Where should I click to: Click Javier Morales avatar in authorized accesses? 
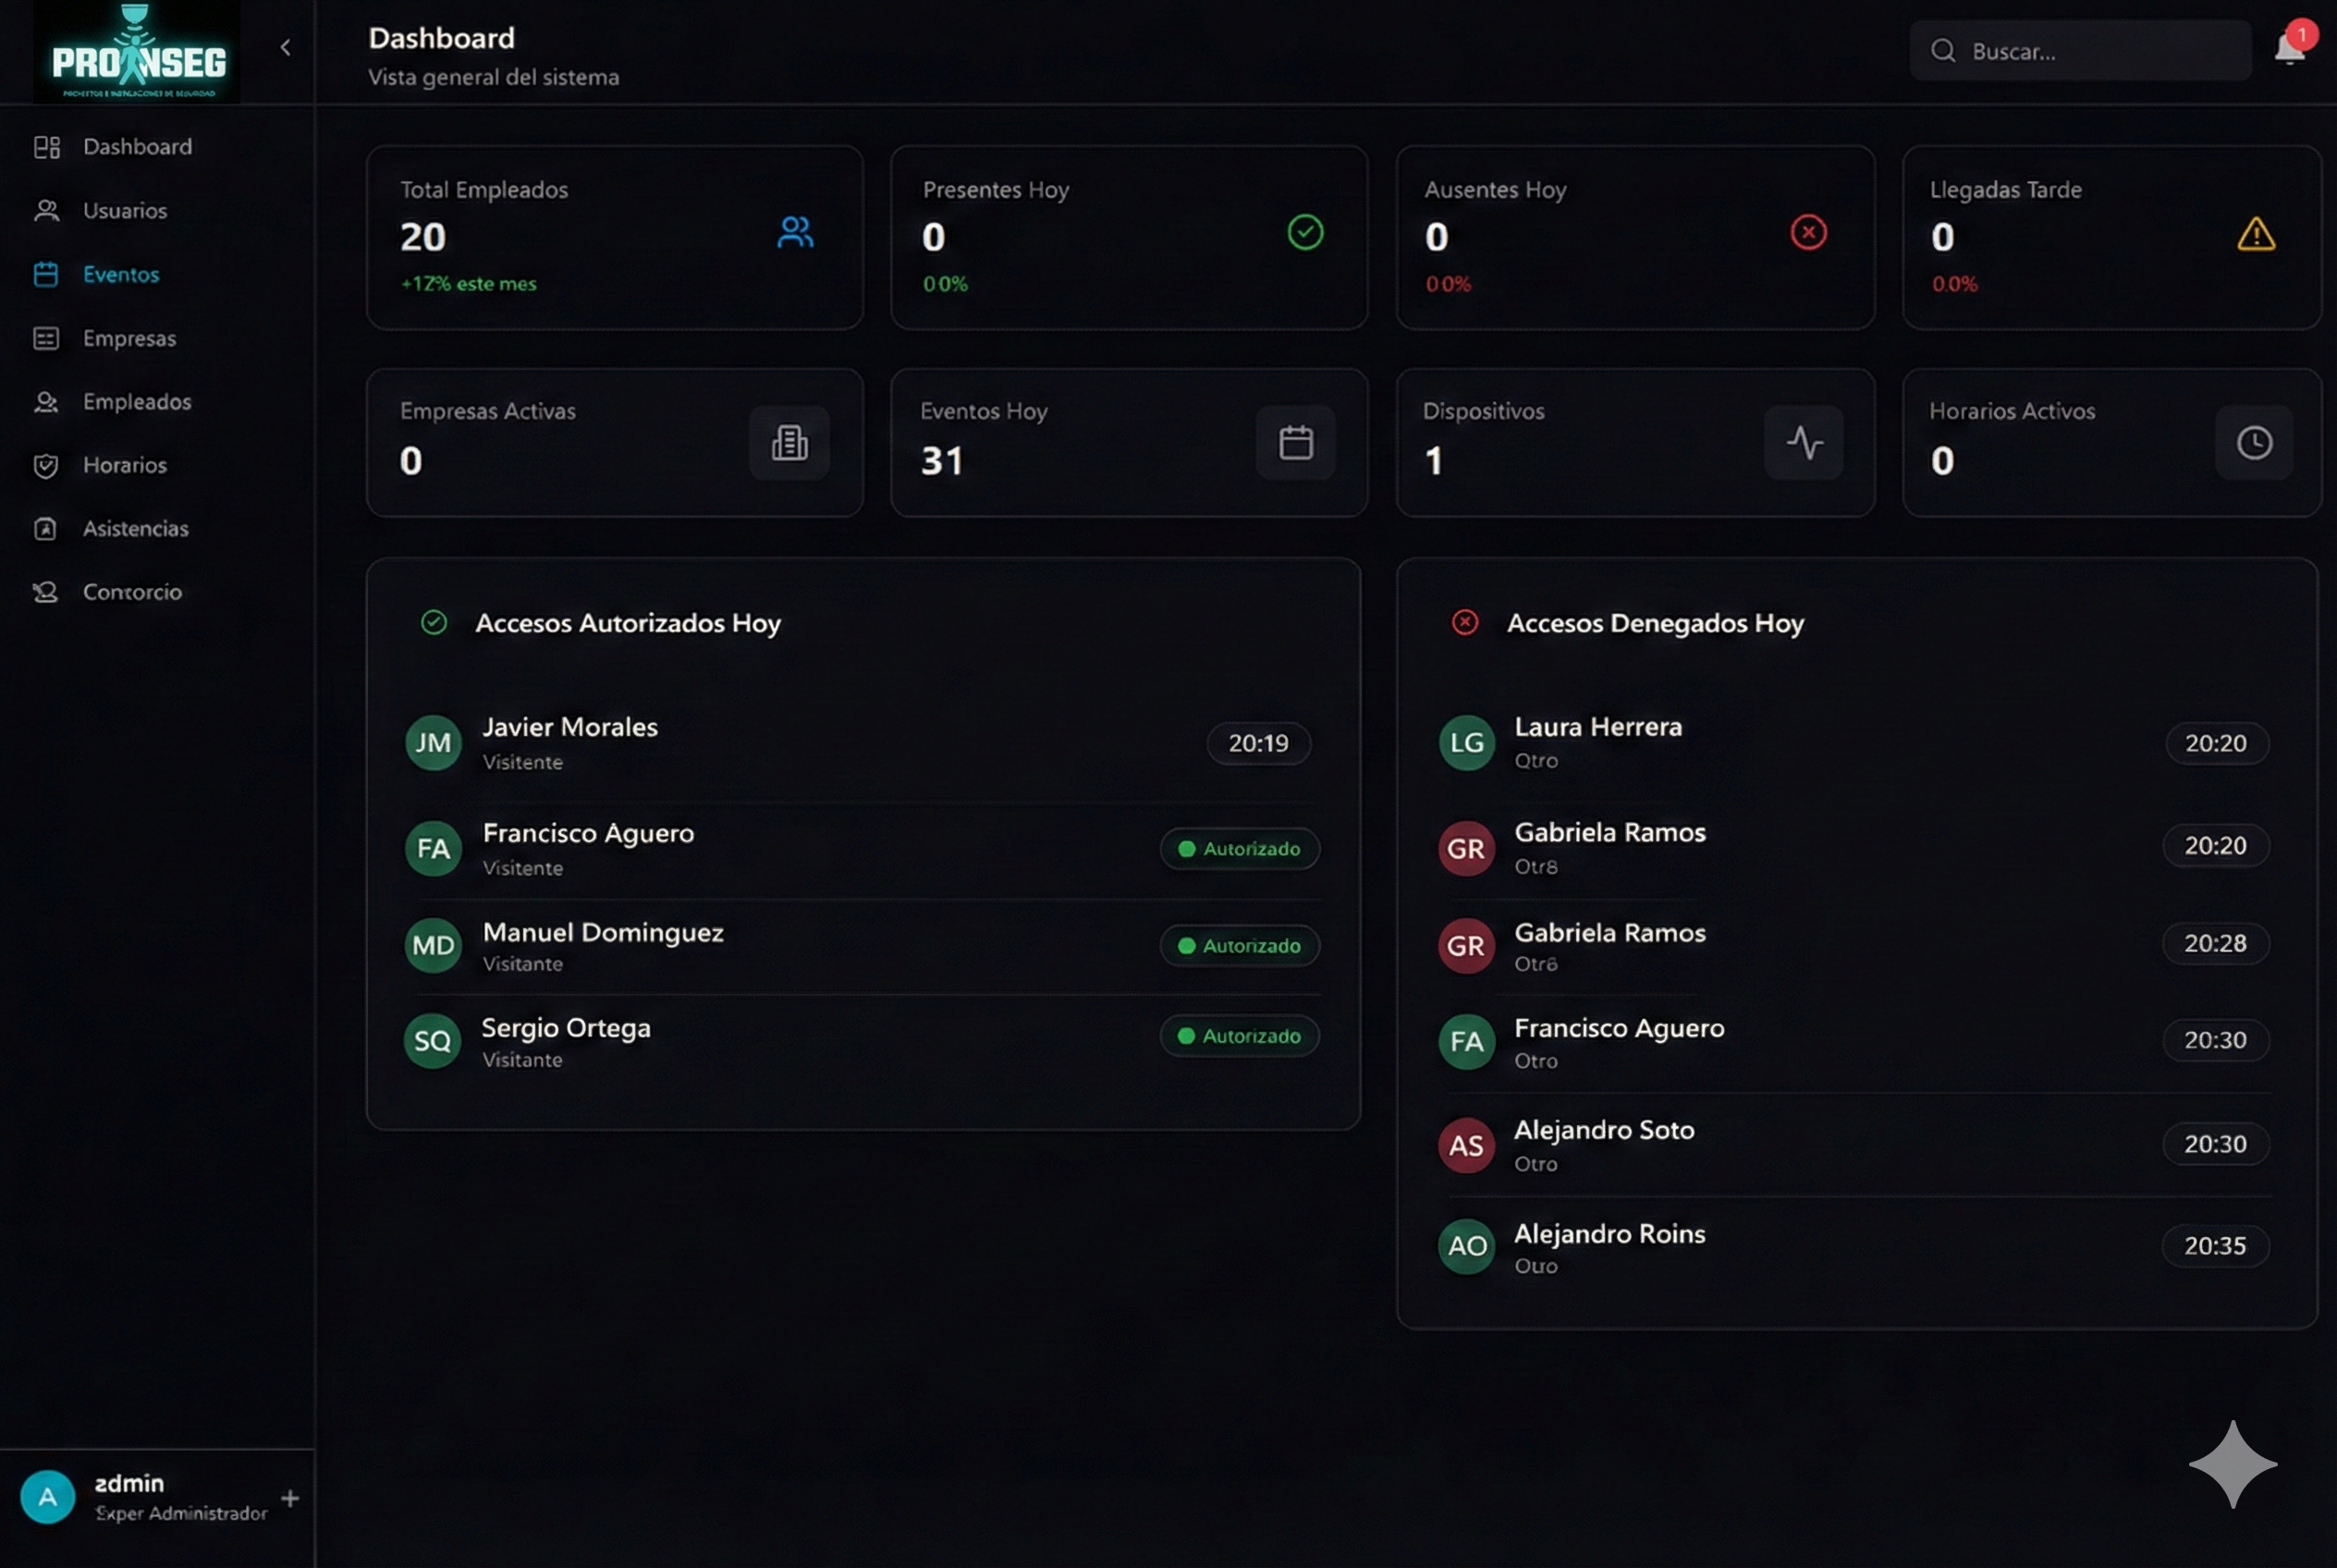click(432, 742)
